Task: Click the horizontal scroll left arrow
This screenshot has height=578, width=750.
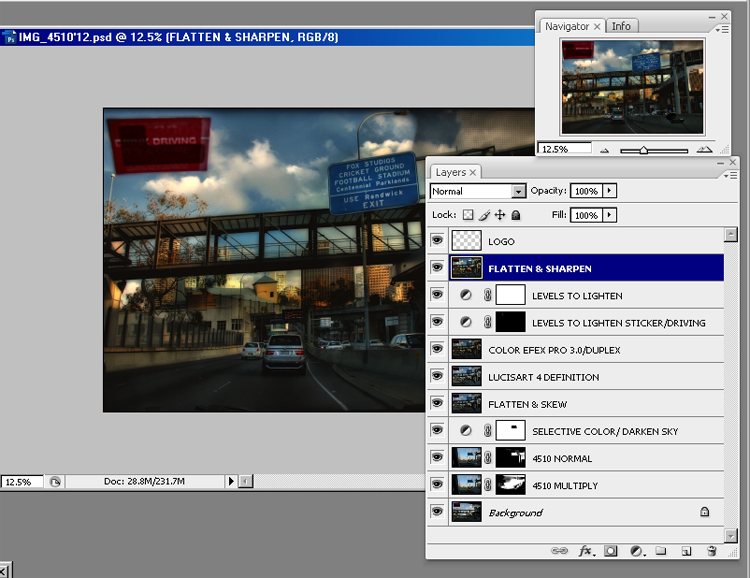Action: tap(245, 481)
